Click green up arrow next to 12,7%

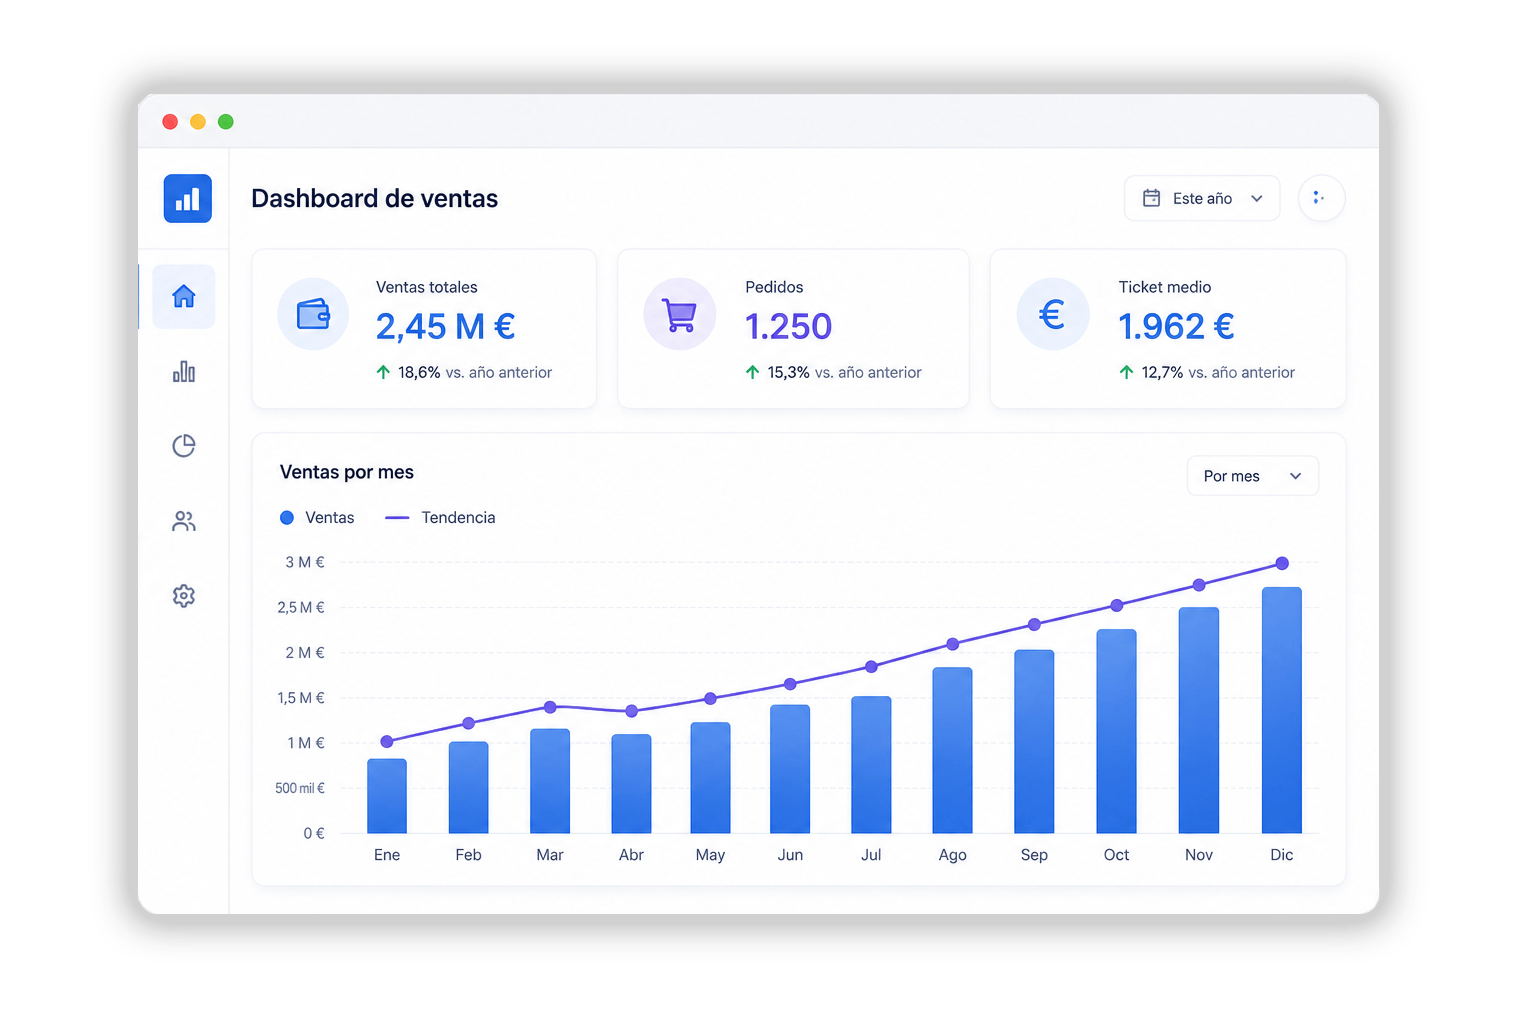click(x=1127, y=372)
